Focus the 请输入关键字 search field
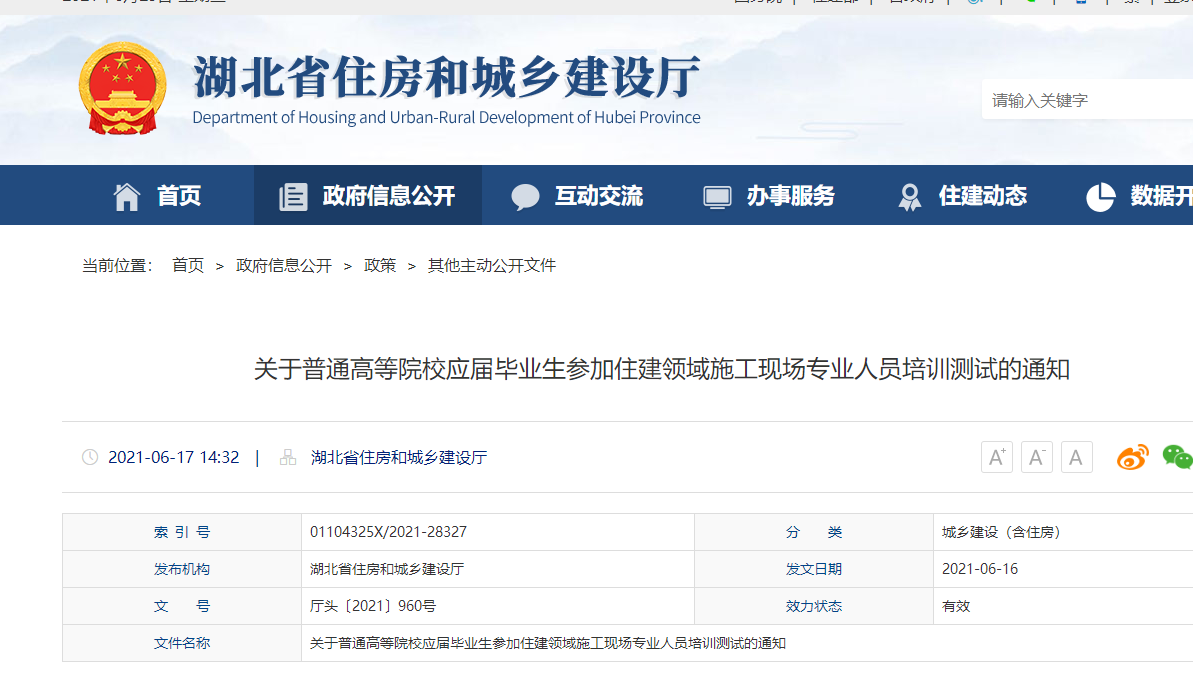Screen dimensions: 1193x677 [x=1088, y=100]
